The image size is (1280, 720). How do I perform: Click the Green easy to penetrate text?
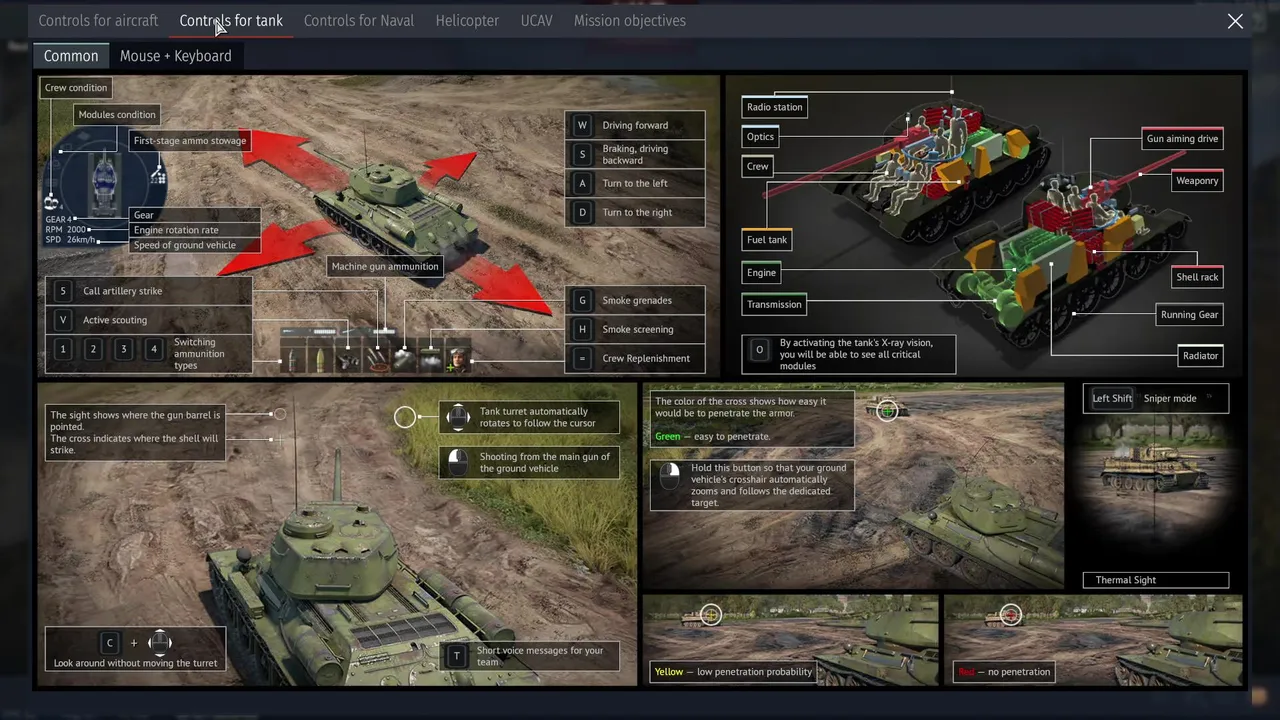[x=713, y=437]
